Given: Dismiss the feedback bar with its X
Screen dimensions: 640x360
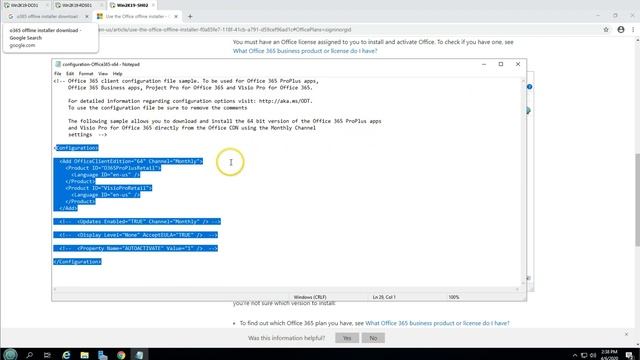Looking at the screenshot, I should pyautogui.click(x=627, y=334).
